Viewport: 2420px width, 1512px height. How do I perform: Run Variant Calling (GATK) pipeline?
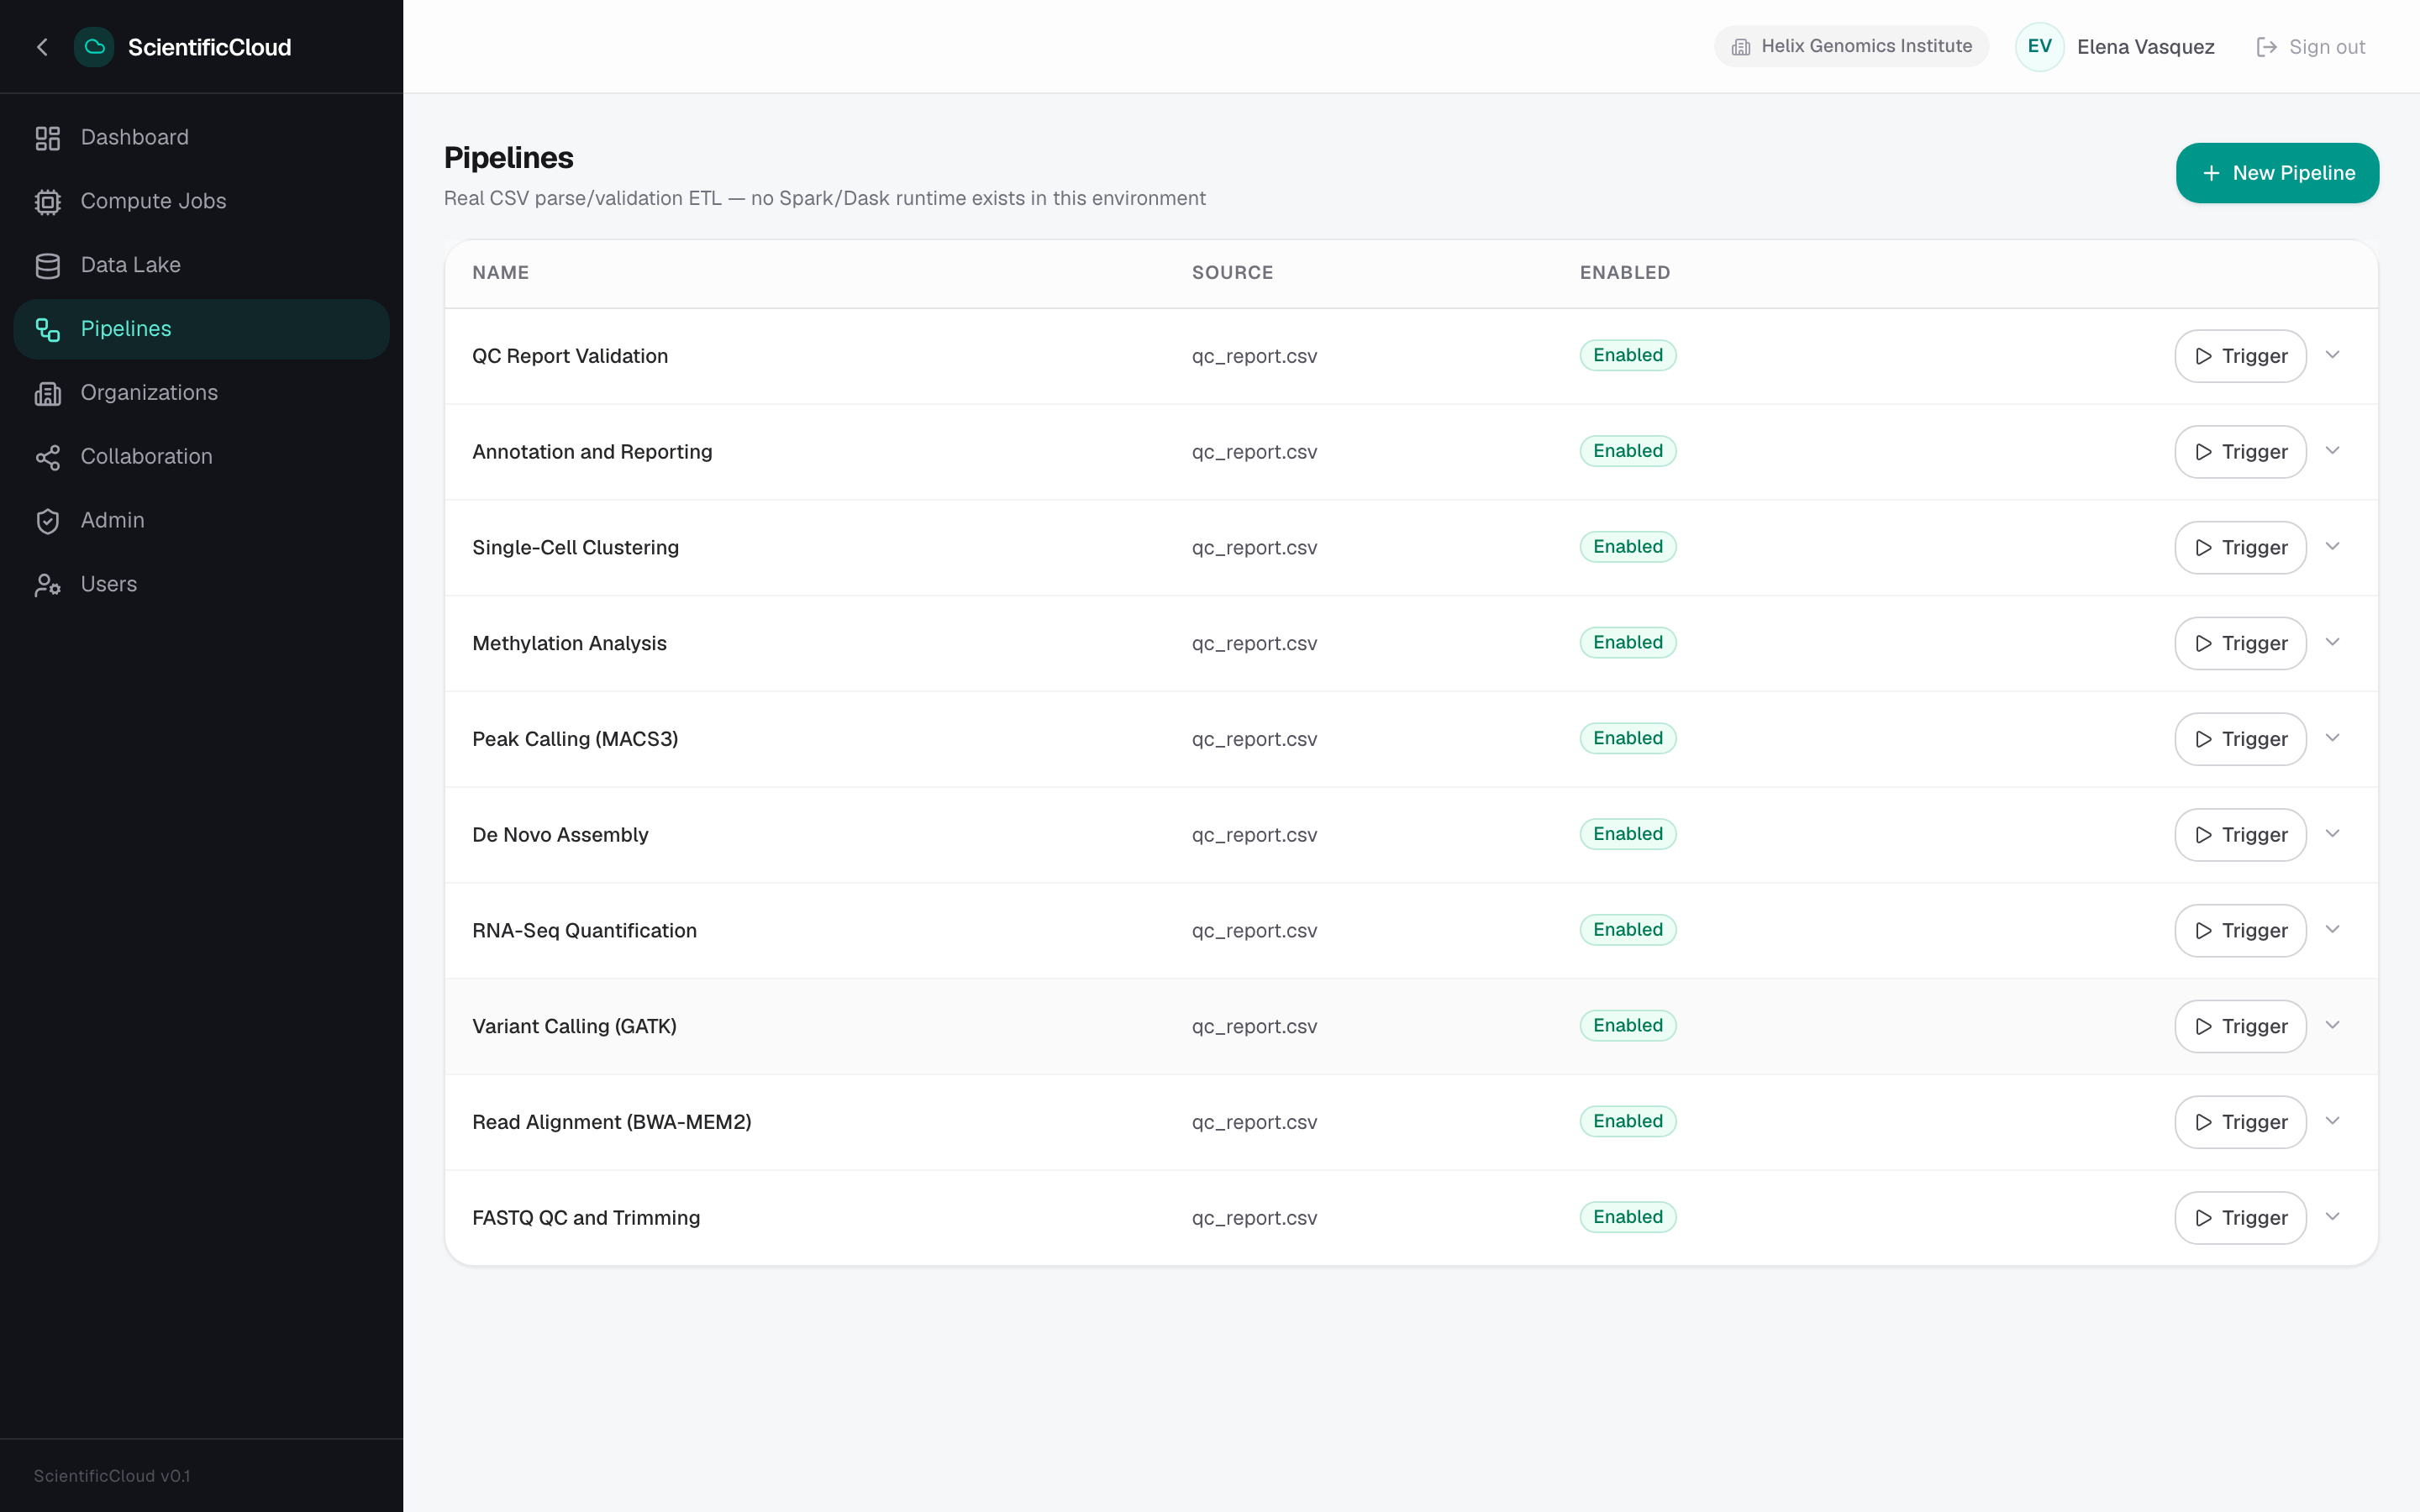pos(2240,1026)
